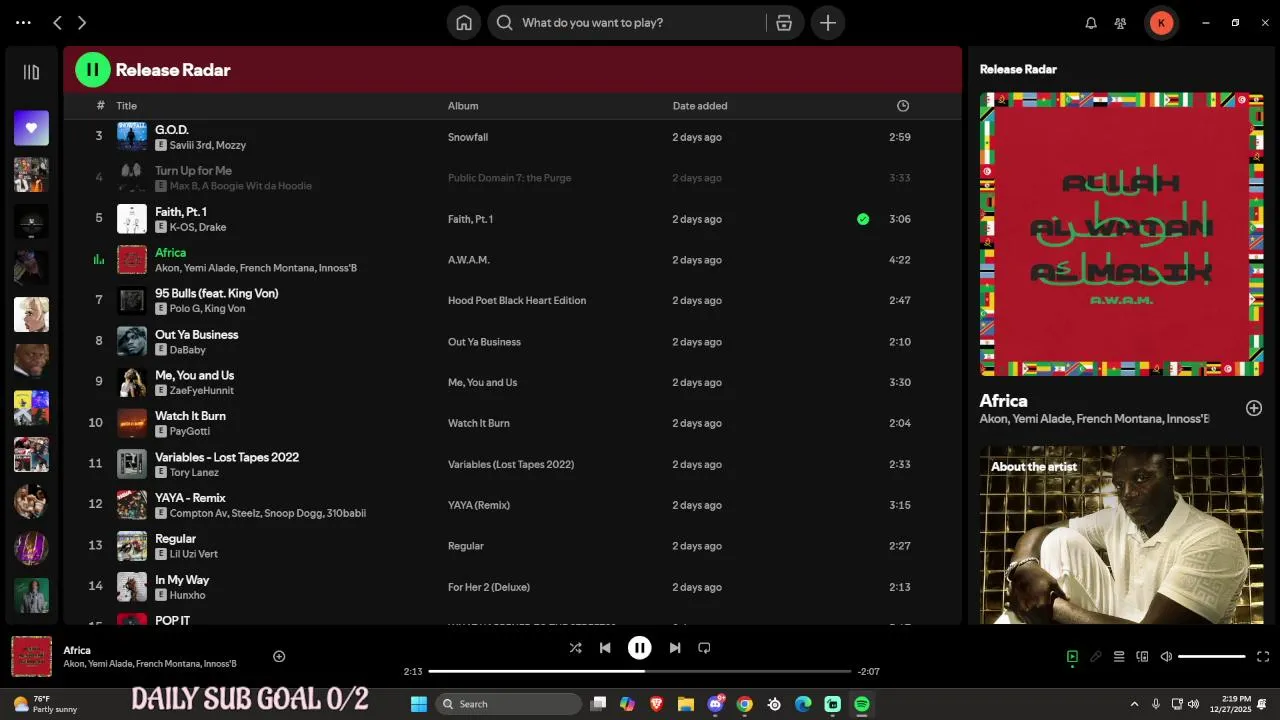Open YAYA (Remix) album link
The width and height of the screenshot is (1280, 720).
(x=479, y=505)
